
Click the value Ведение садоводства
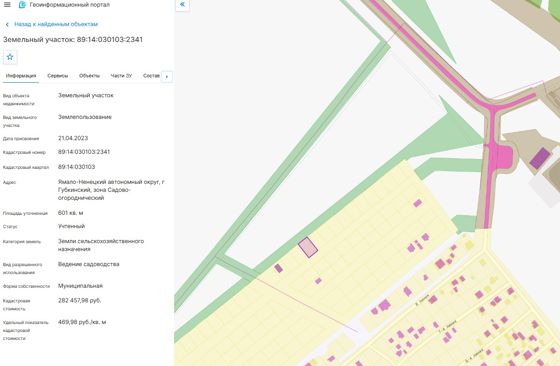pyautogui.click(x=89, y=264)
